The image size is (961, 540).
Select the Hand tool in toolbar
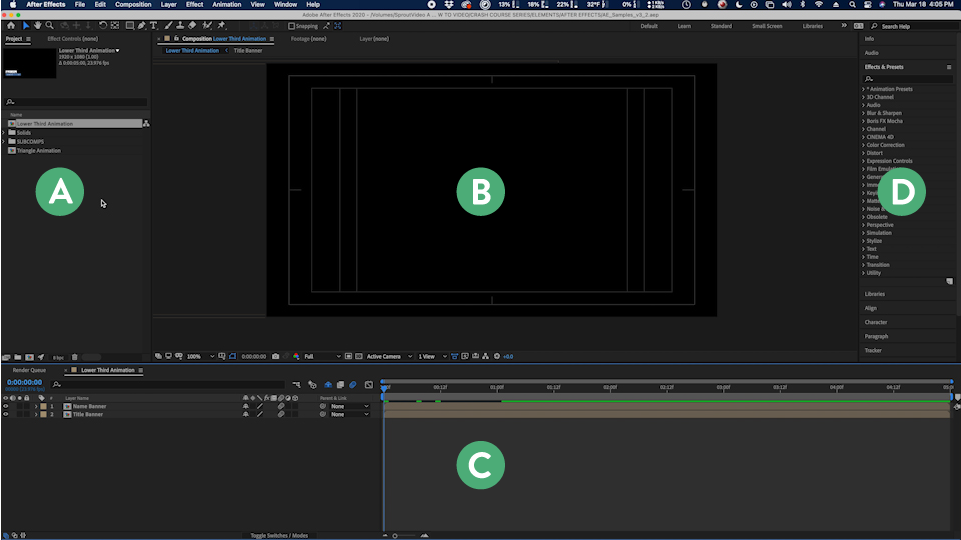(37, 25)
